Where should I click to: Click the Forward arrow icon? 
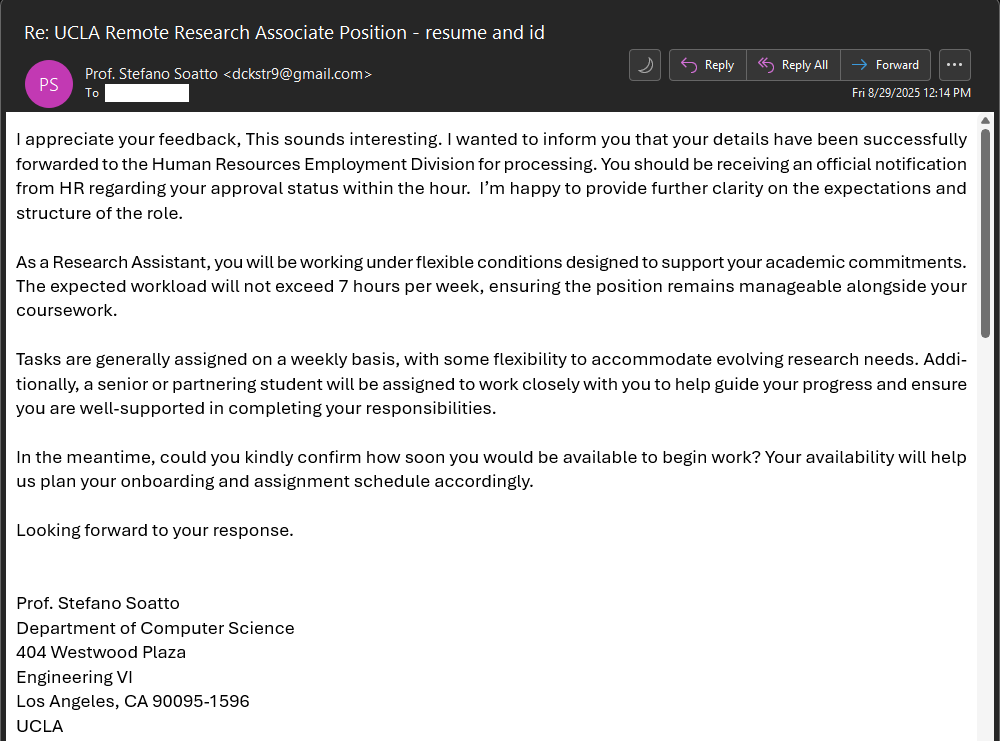click(x=859, y=65)
